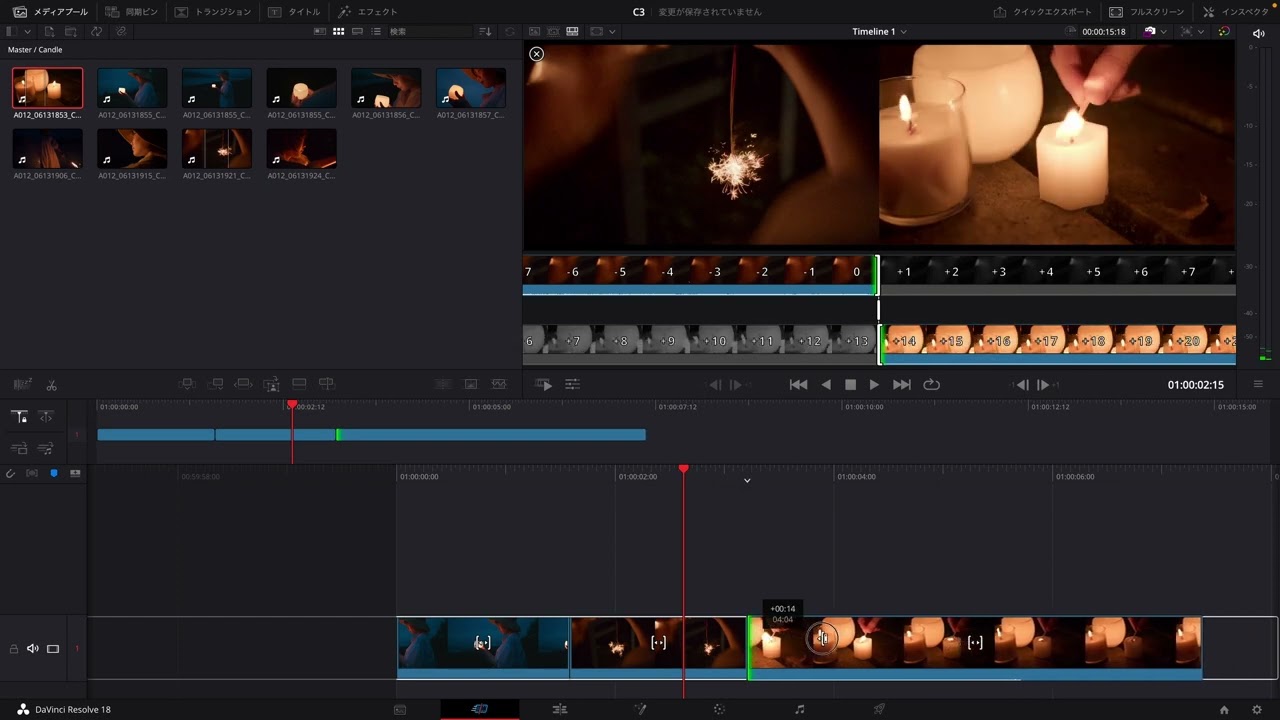This screenshot has width=1280, height=720.
Task: Open the media pool sort dropdown
Action: (x=486, y=32)
